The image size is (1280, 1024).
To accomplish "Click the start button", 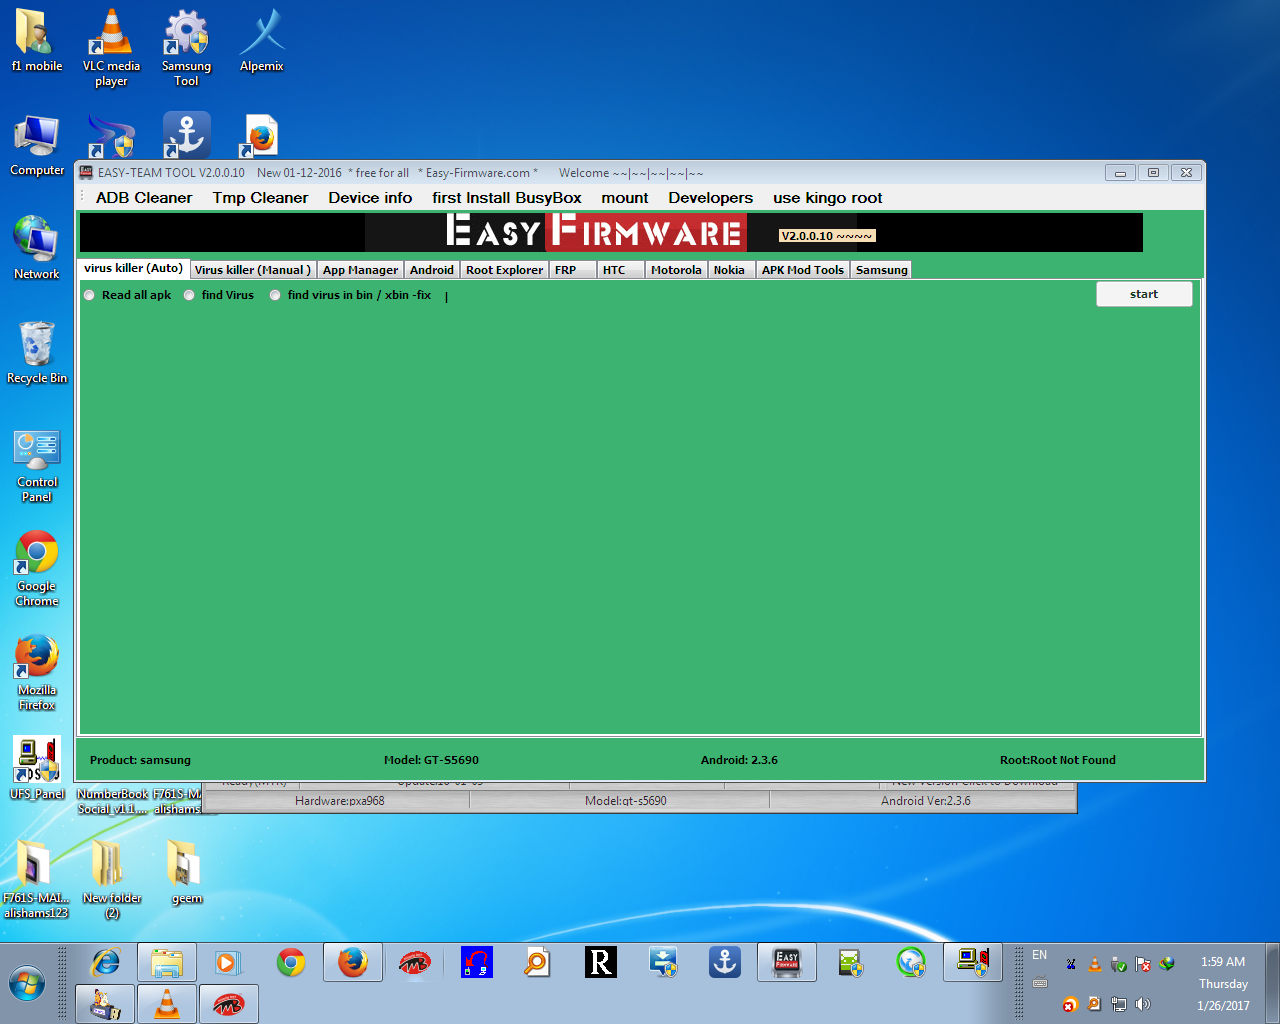I will click(1144, 294).
